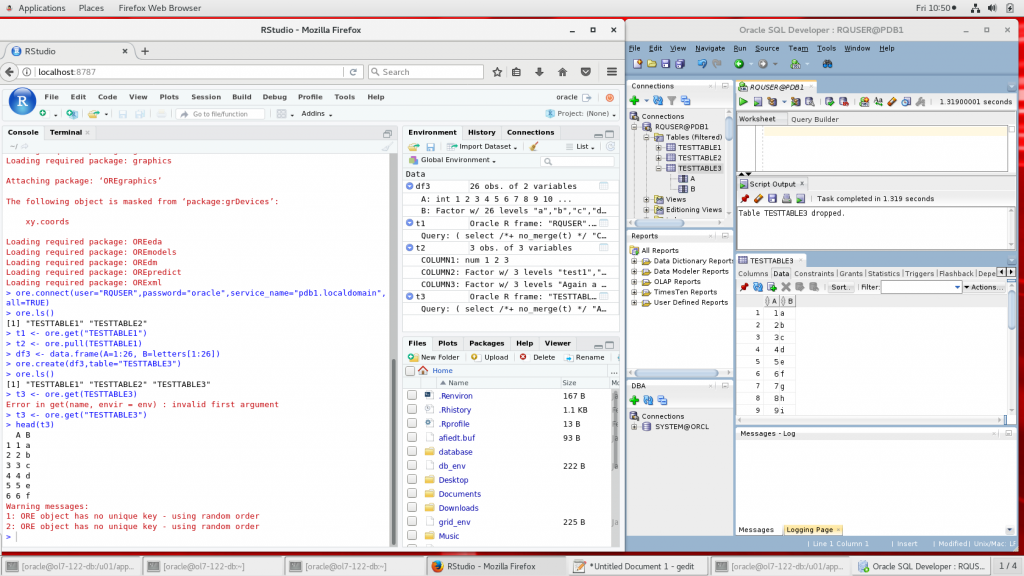Expand TESTTABLE2 node in Connections tree
This screenshot has width=1024, height=576.
tap(659, 158)
